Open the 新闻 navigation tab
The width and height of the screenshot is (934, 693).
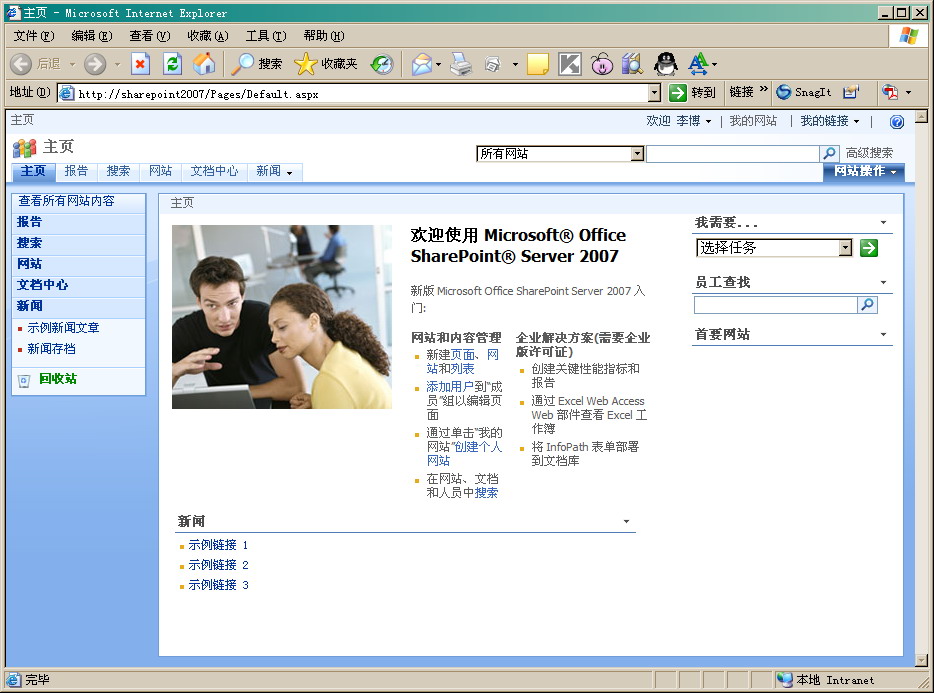pos(274,171)
